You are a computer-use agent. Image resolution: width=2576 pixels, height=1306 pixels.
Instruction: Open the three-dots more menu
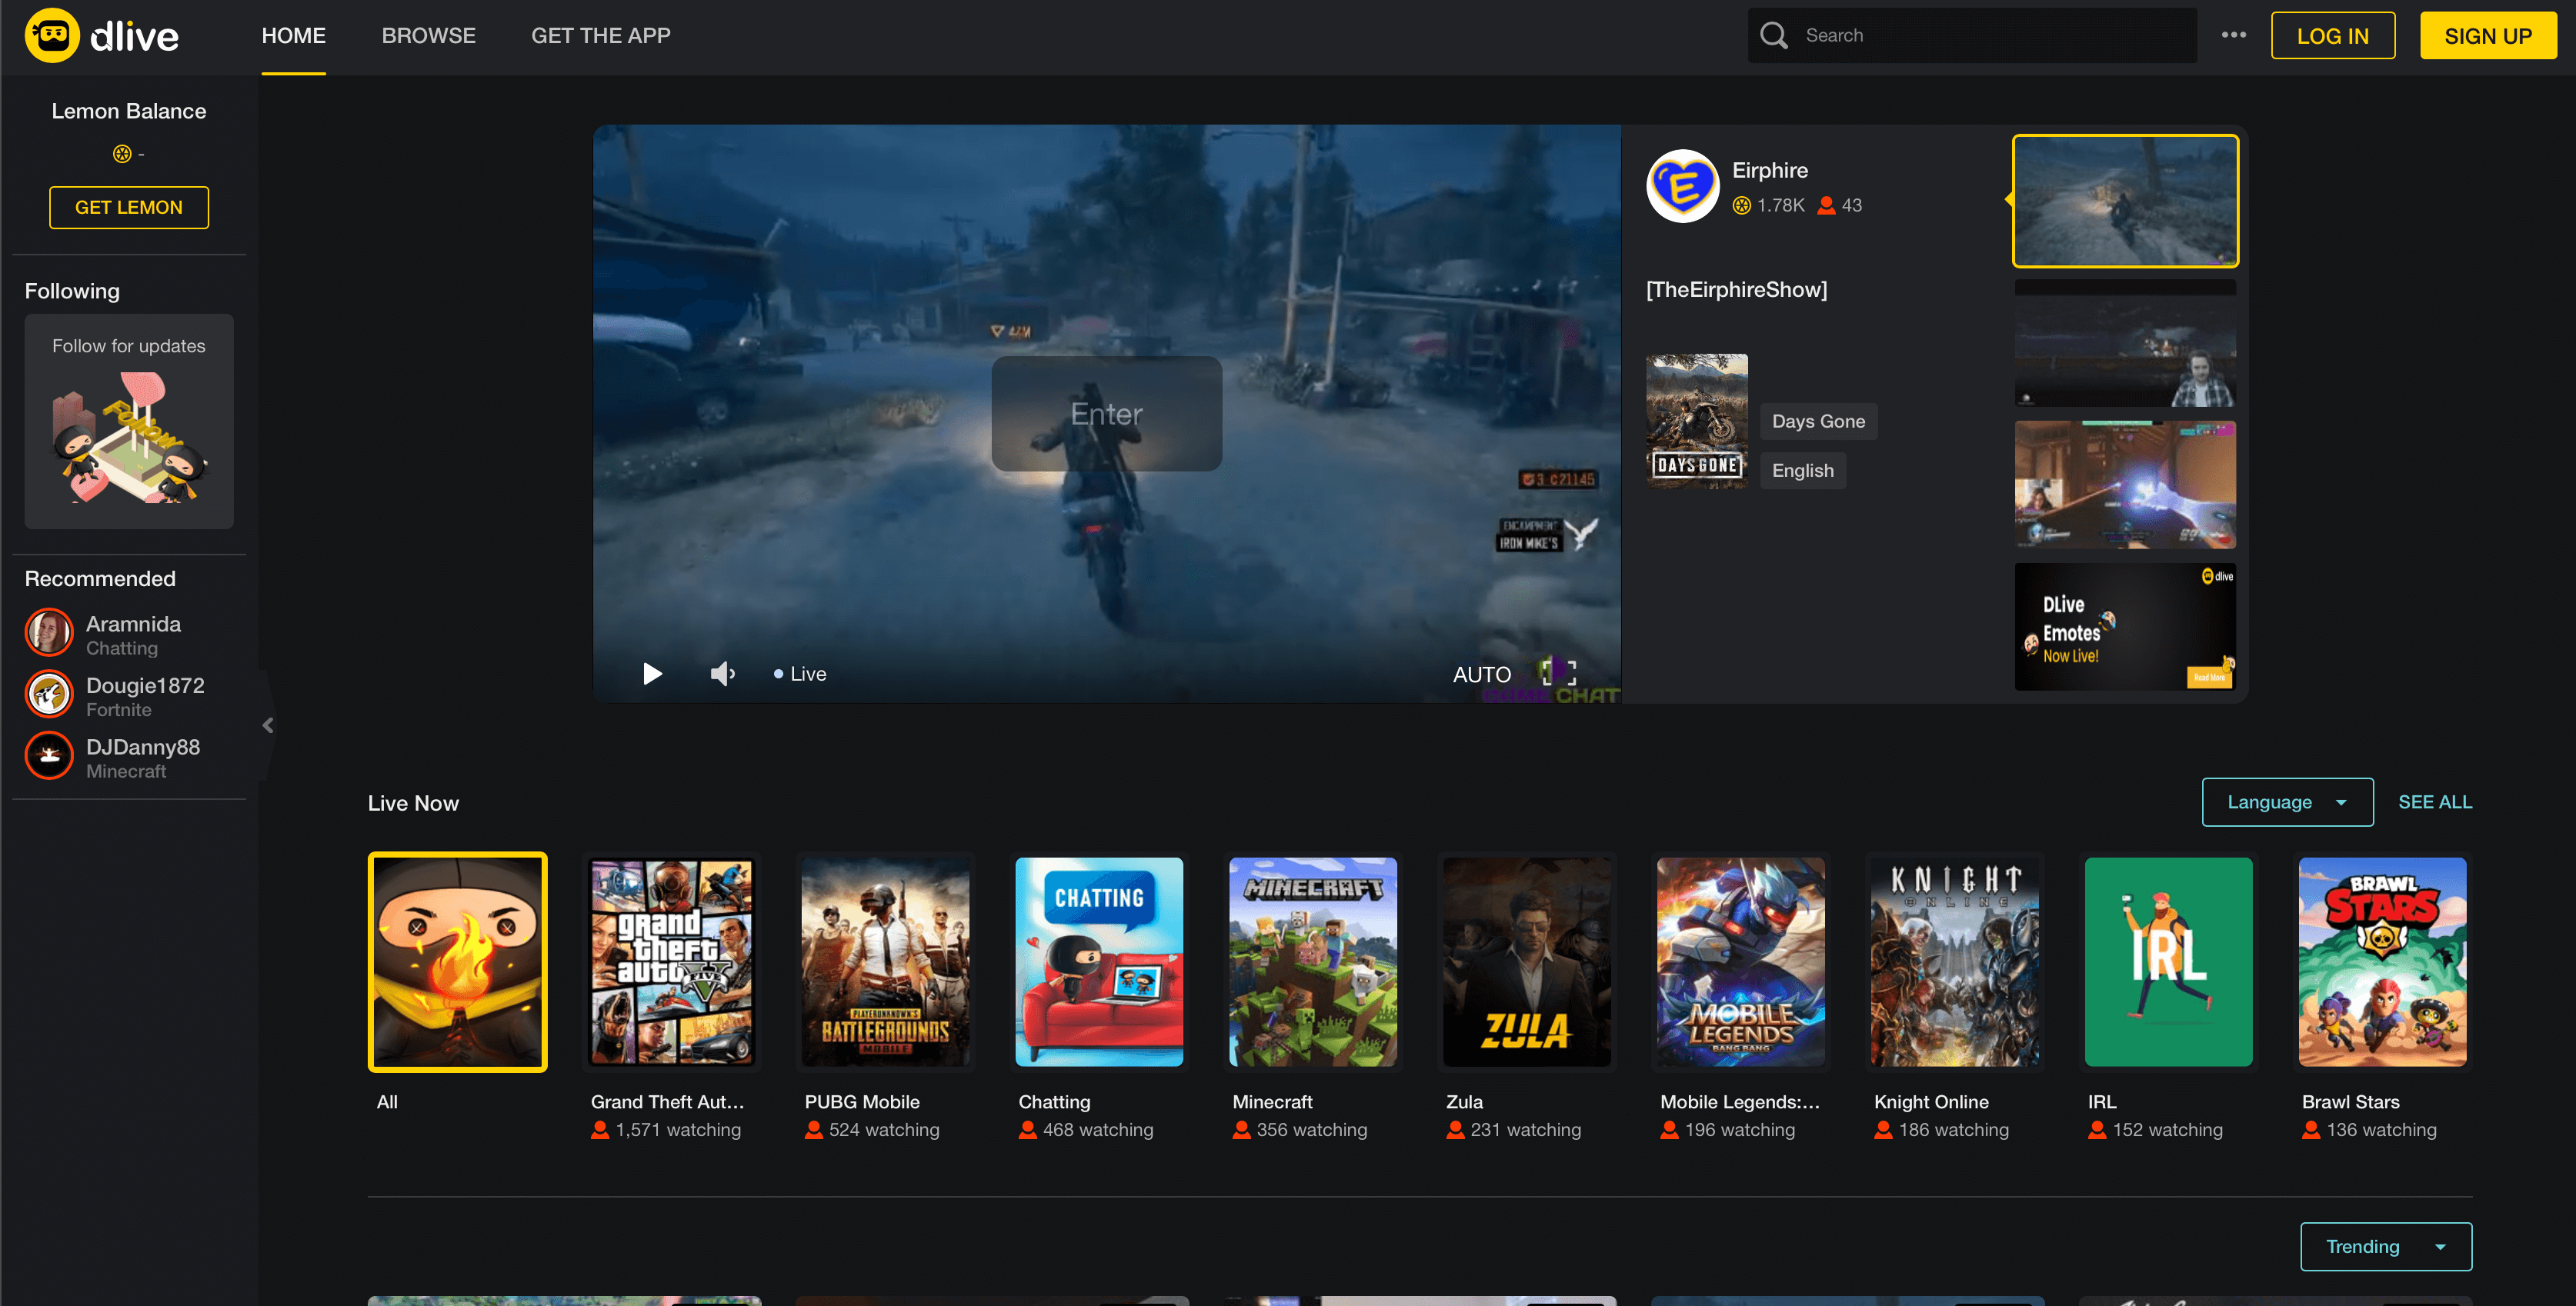click(x=2233, y=35)
